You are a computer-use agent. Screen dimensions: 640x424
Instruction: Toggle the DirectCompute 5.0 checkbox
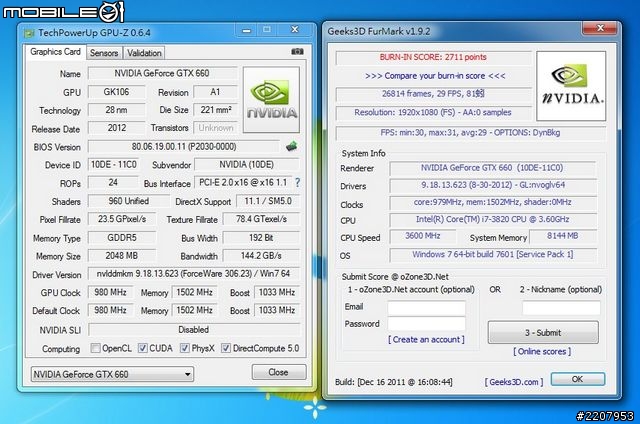[226, 348]
